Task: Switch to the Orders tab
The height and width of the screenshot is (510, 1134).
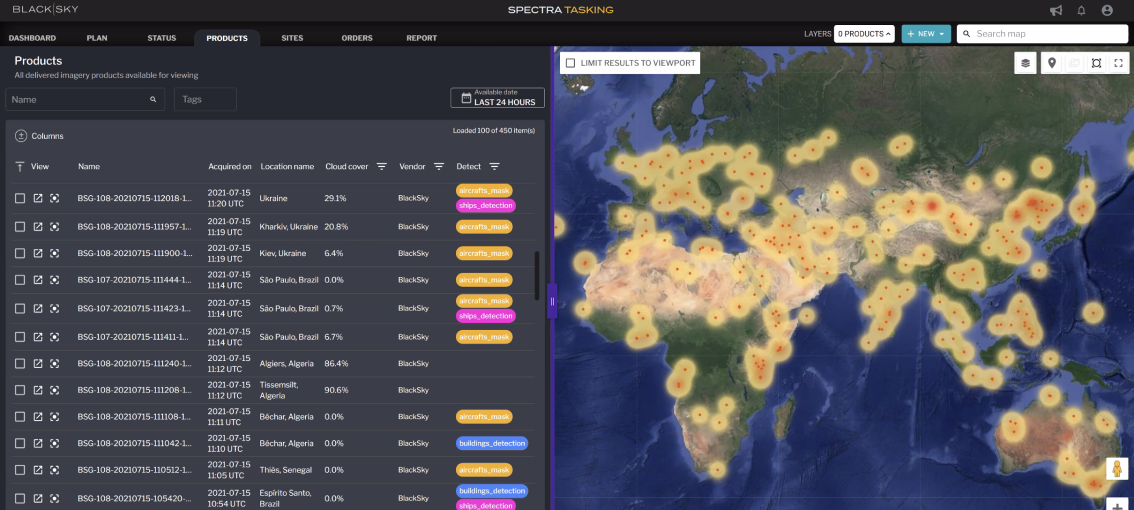Action: tap(357, 38)
